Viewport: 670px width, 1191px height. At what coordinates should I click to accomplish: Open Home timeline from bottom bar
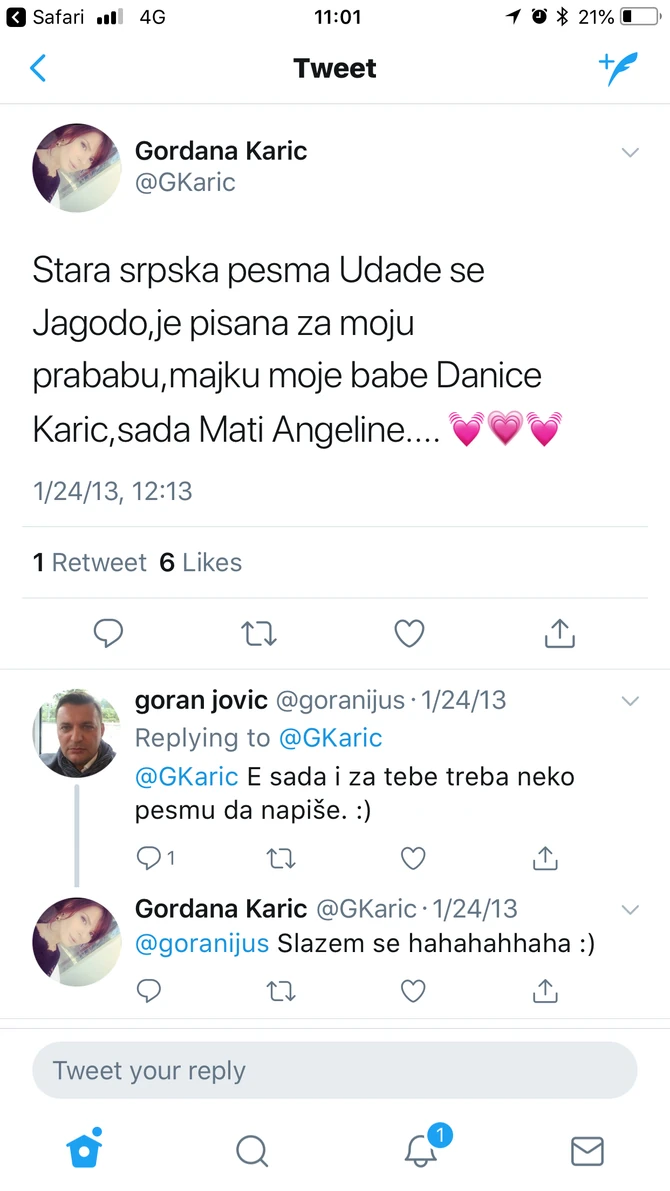click(x=84, y=1149)
